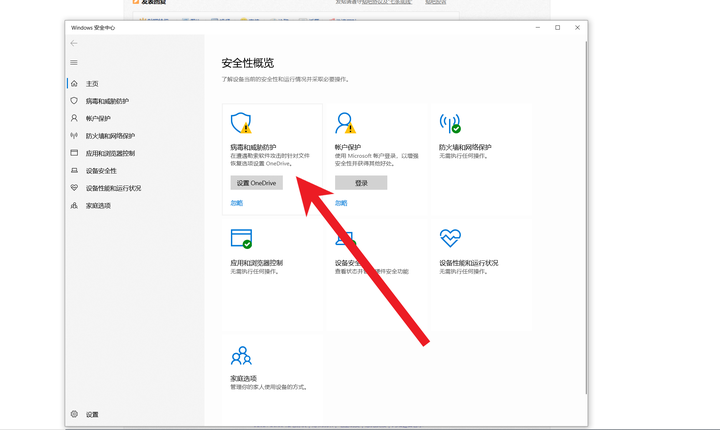Screen dimensions: 720x430
Task: Go to 家庭选项 in the sidebar
Action: click(98, 206)
